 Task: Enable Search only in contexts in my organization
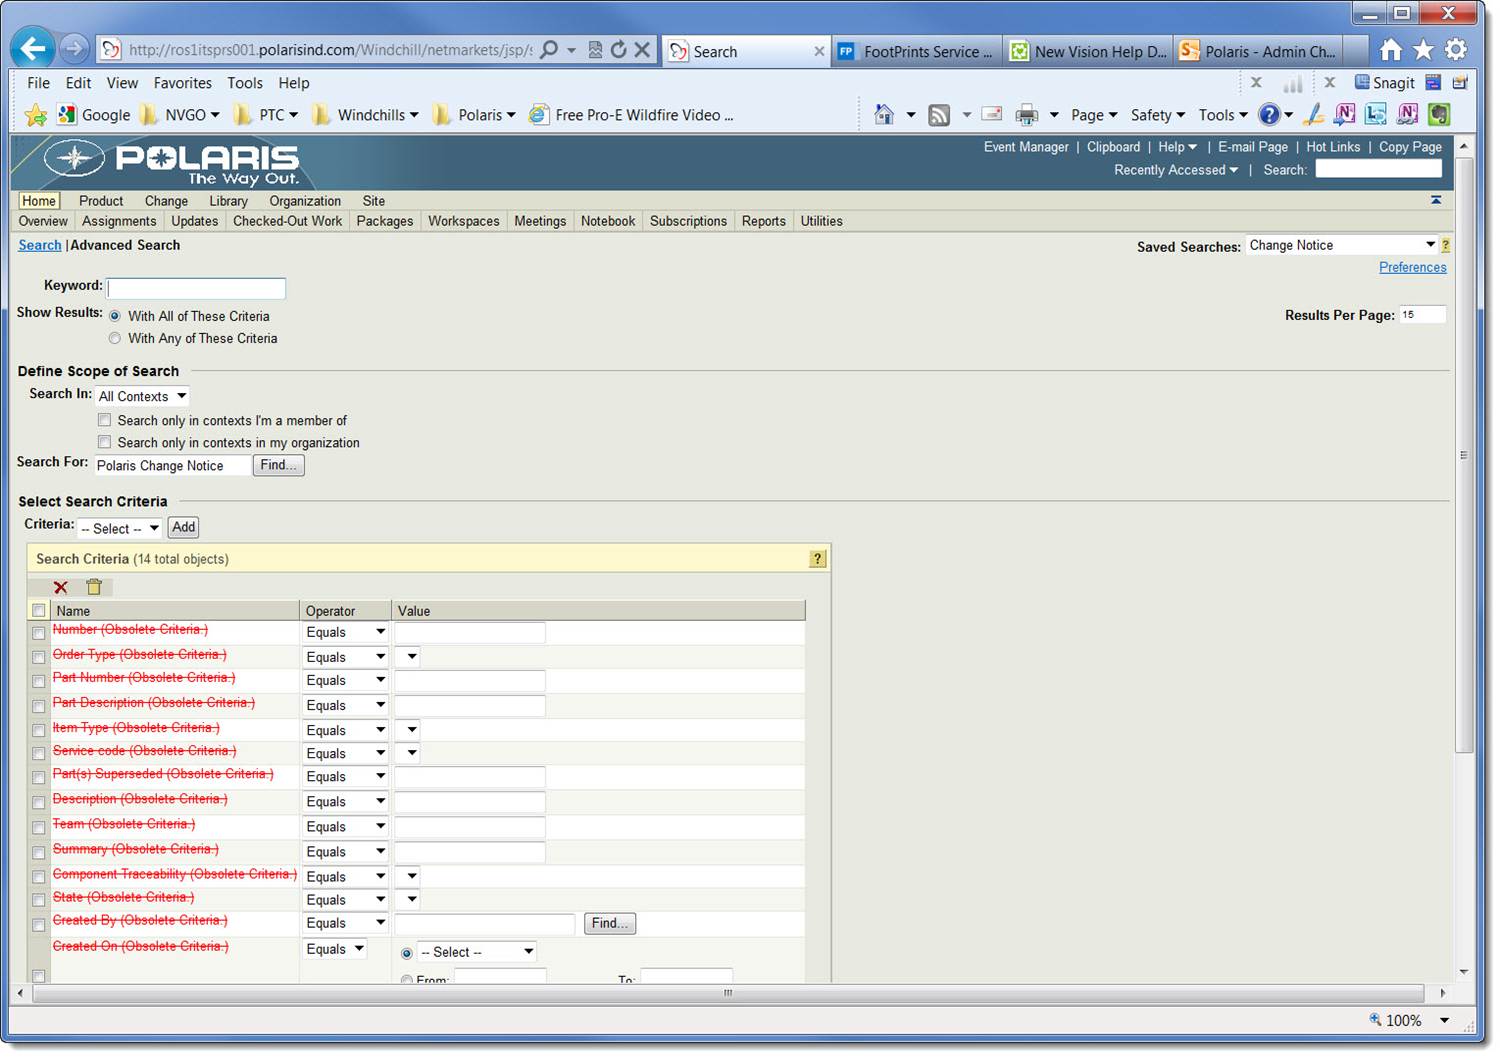105,443
